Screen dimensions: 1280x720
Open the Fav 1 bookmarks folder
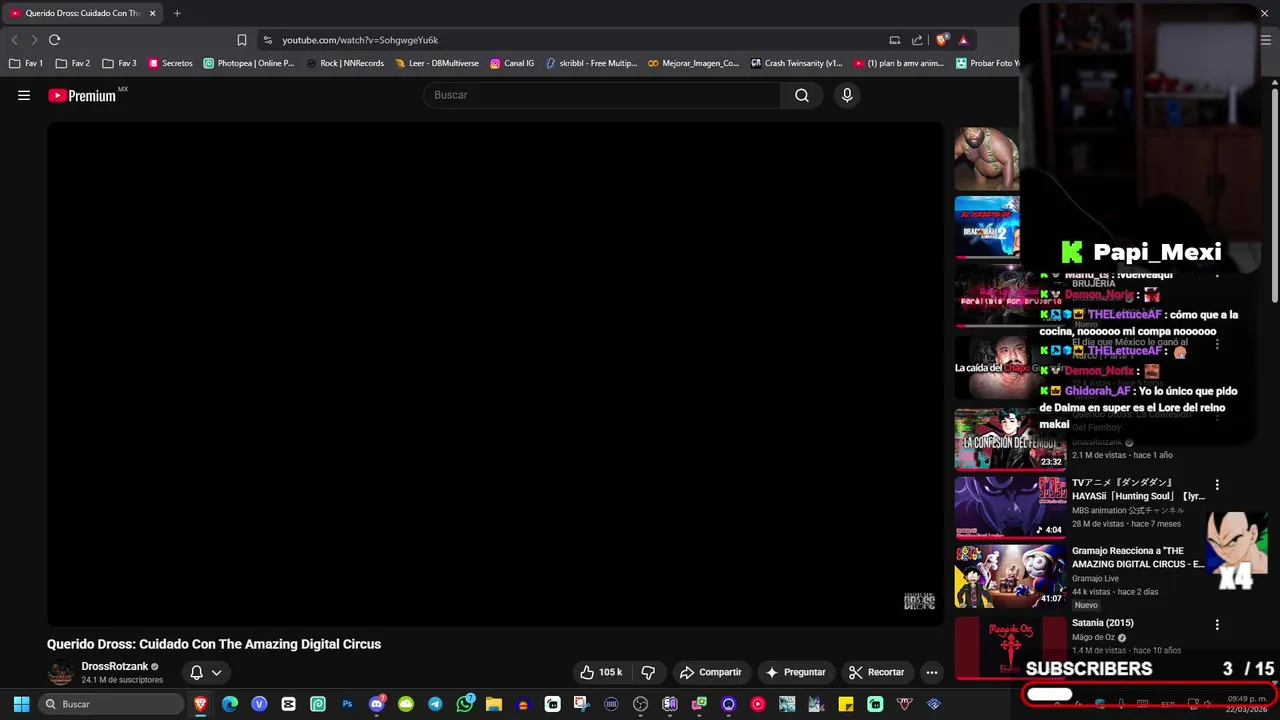coord(26,63)
